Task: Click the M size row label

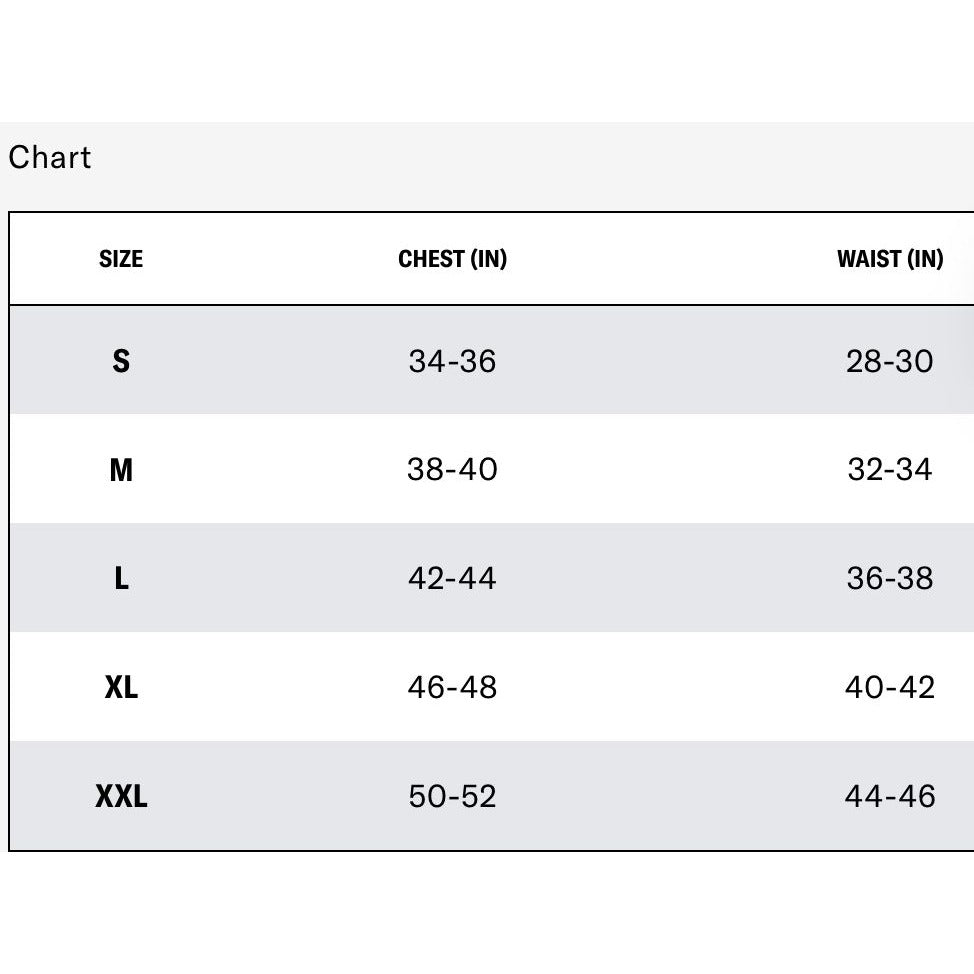Action: click(x=121, y=470)
